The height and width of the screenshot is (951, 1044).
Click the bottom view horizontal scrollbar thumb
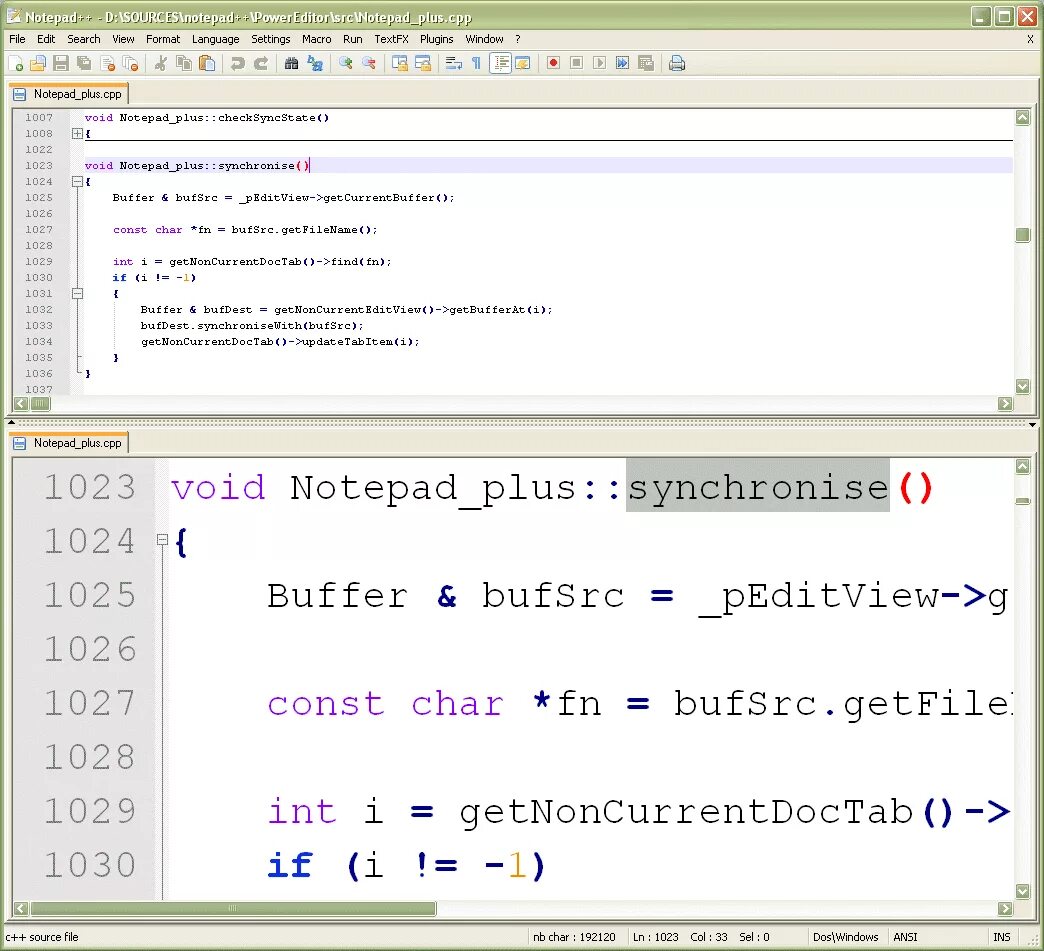[x=233, y=908]
